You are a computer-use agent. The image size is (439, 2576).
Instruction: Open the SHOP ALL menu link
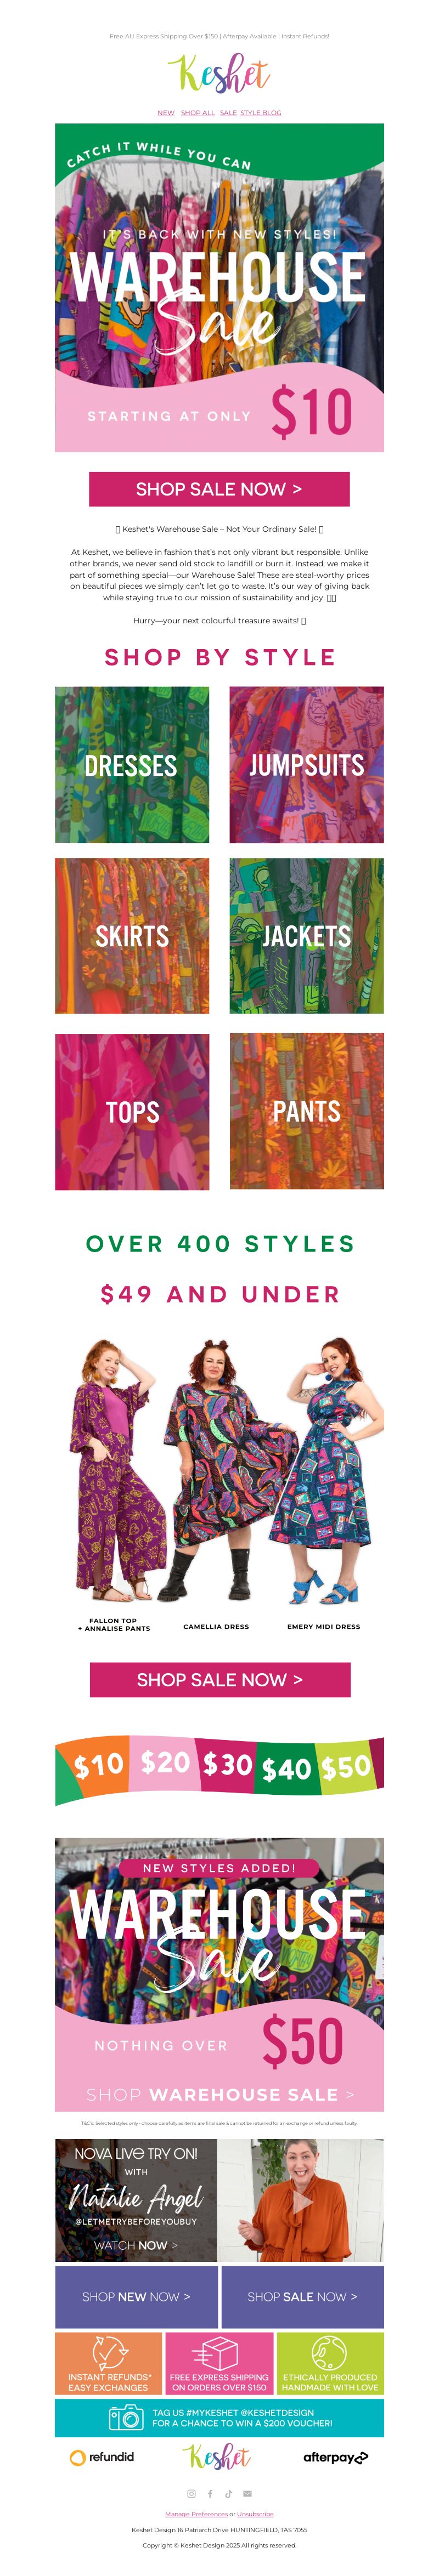pyautogui.click(x=198, y=113)
